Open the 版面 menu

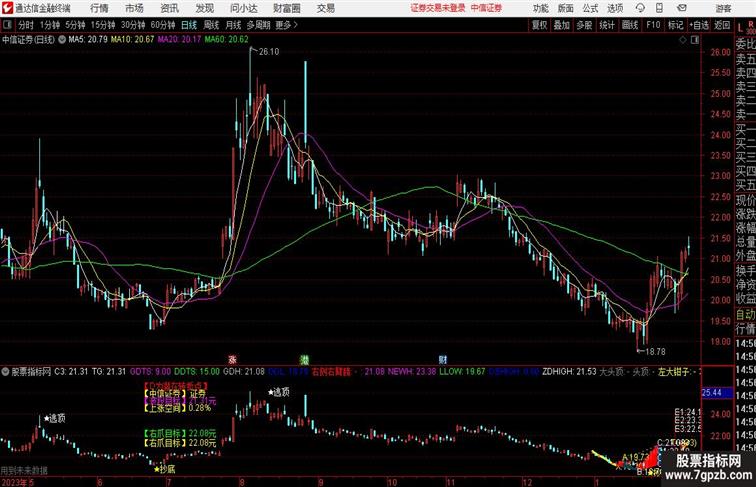click(x=566, y=8)
